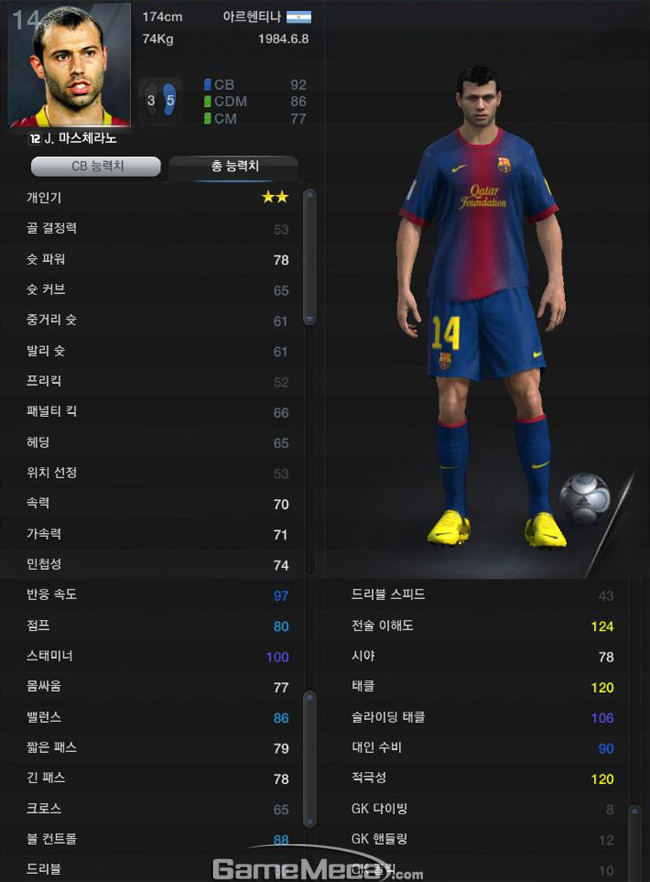Click the Argentina flag icon
This screenshot has width=650, height=882.
(x=299, y=17)
